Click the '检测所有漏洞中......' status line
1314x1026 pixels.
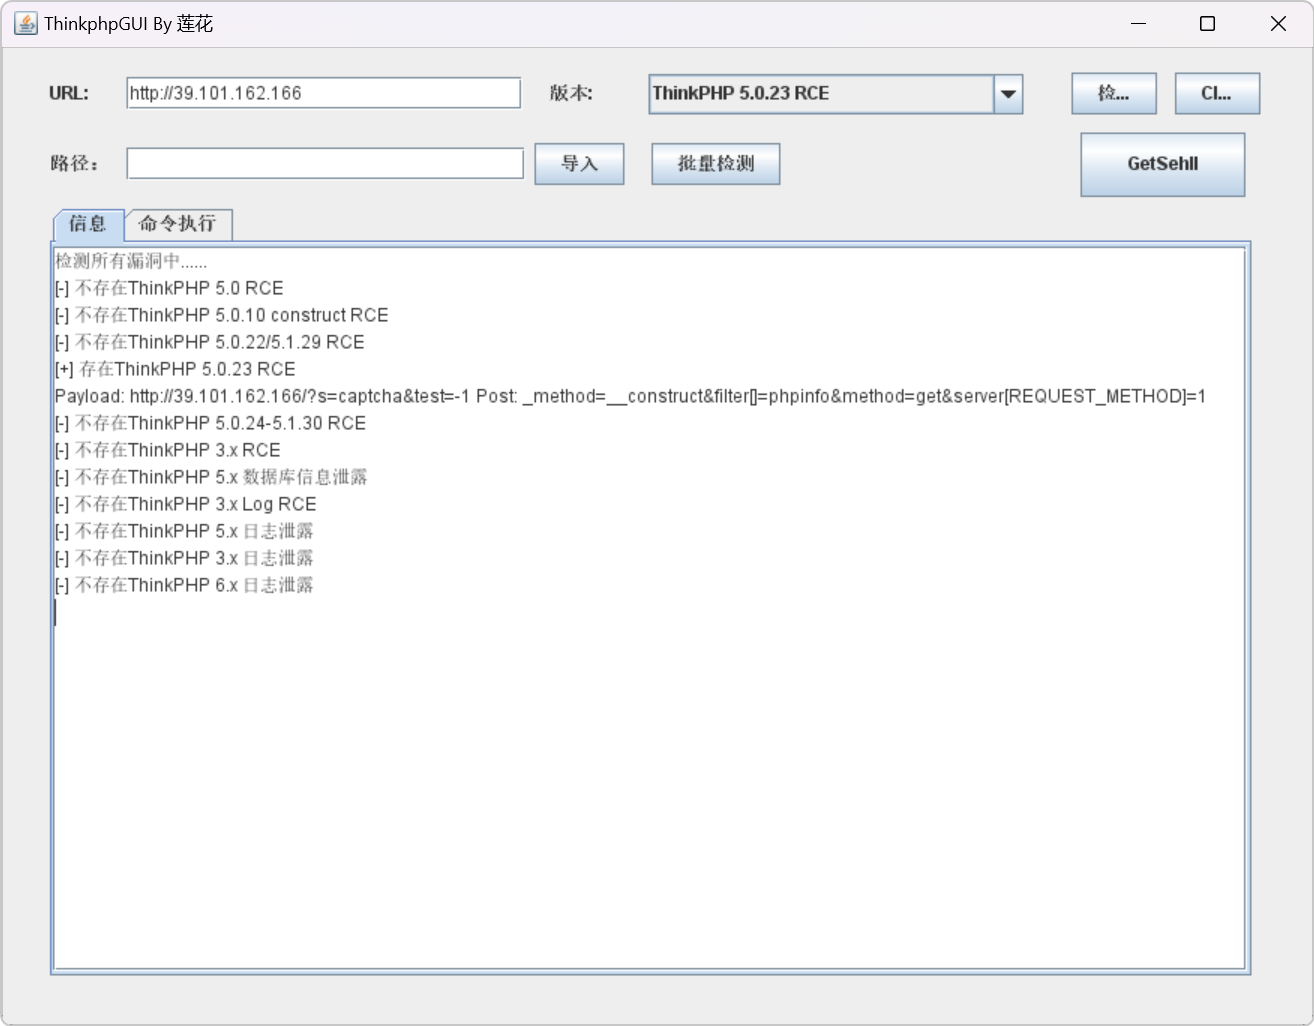click(x=131, y=261)
